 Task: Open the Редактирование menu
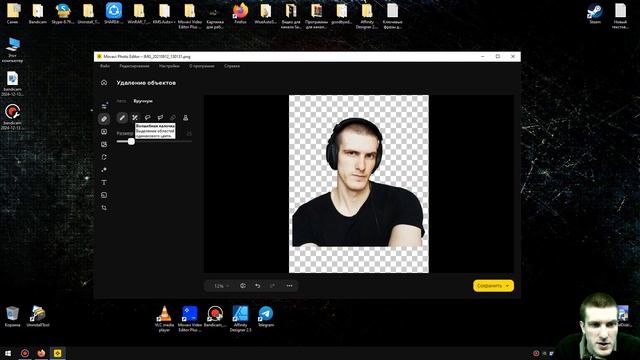pyautogui.click(x=134, y=66)
